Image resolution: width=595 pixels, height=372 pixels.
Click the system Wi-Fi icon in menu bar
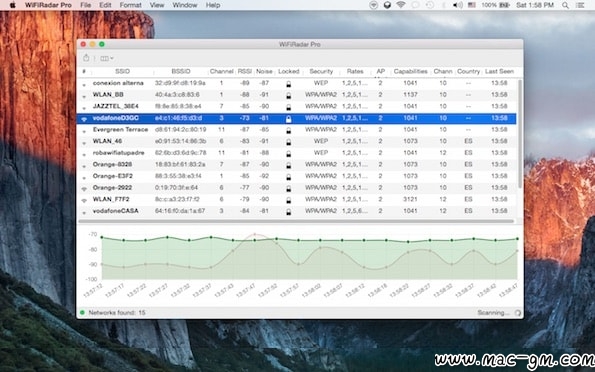pyautogui.click(x=401, y=5)
